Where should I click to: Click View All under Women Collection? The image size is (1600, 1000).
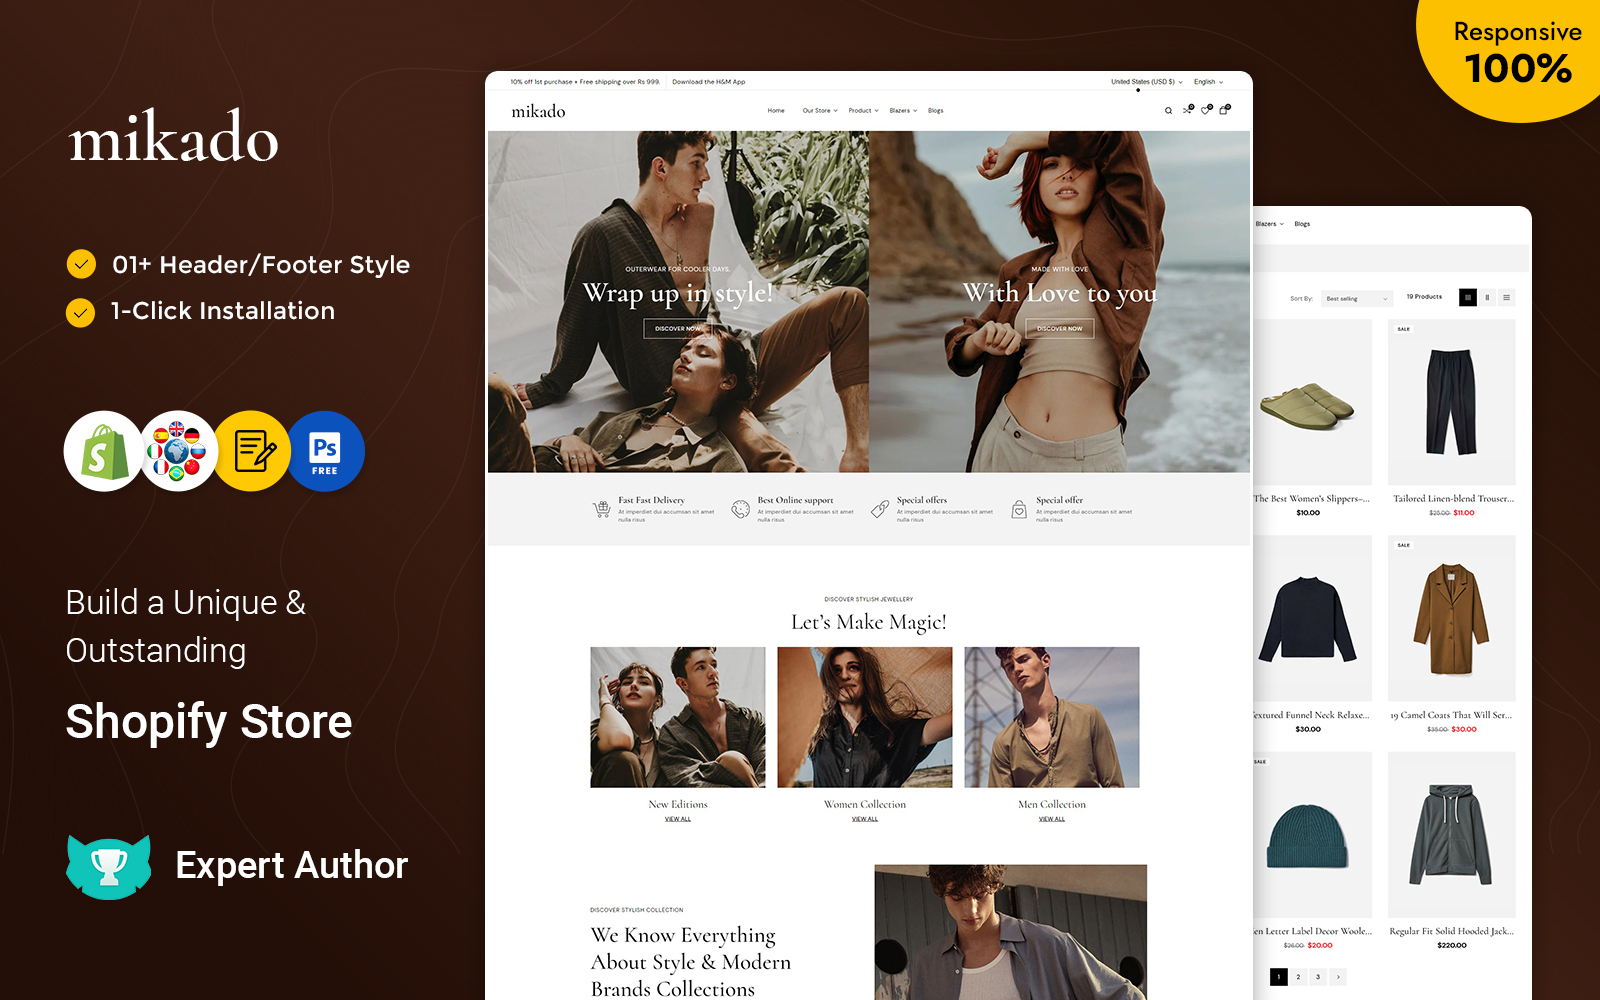click(x=865, y=819)
